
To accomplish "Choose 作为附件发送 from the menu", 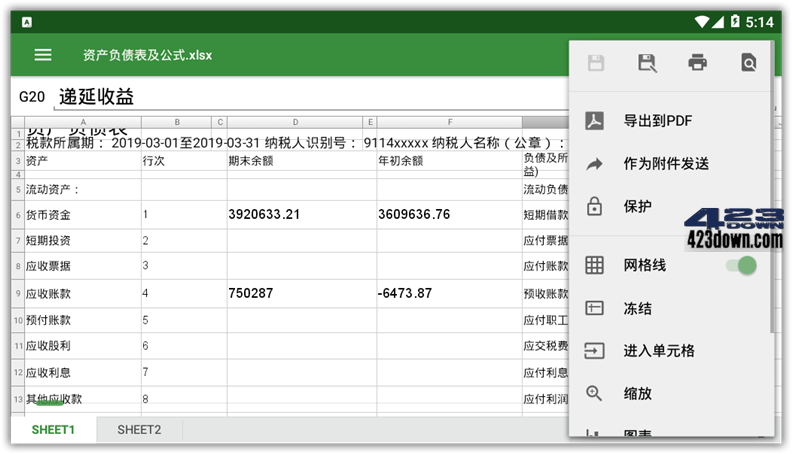I will (666, 164).
